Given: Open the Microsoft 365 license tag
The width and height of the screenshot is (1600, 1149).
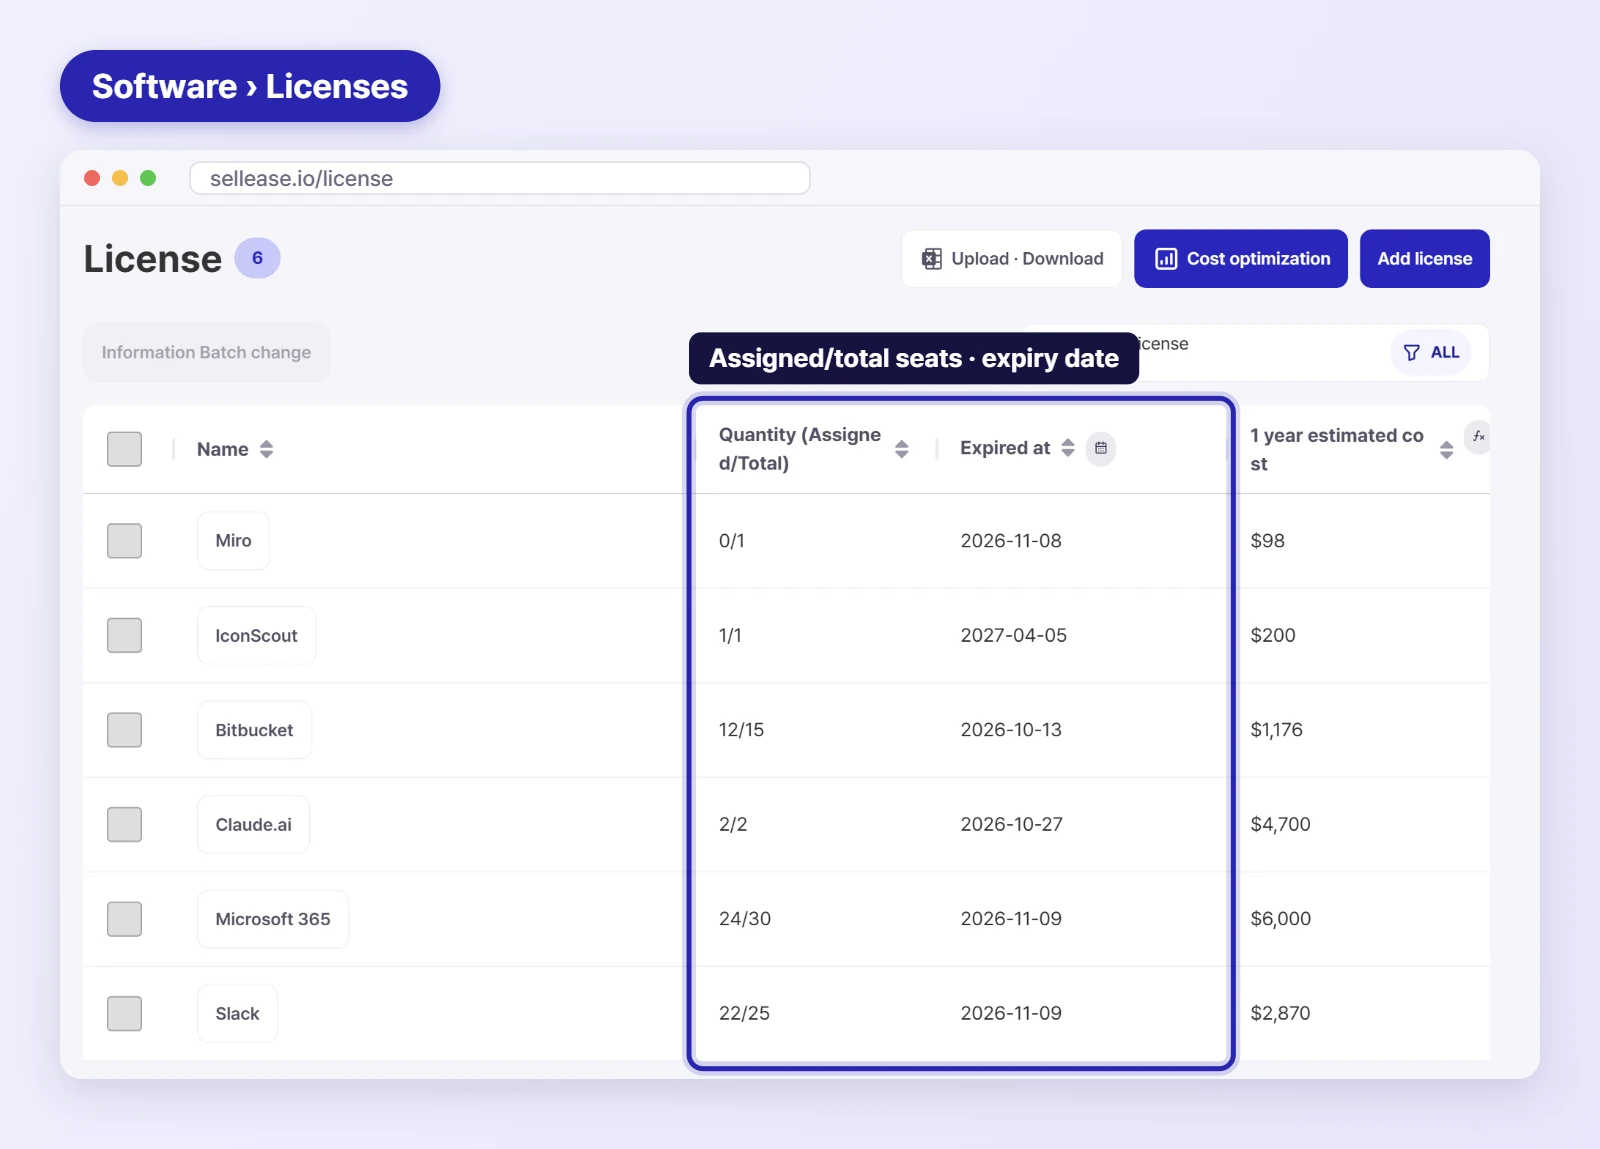Looking at the screenshot, I should point(273,919).
